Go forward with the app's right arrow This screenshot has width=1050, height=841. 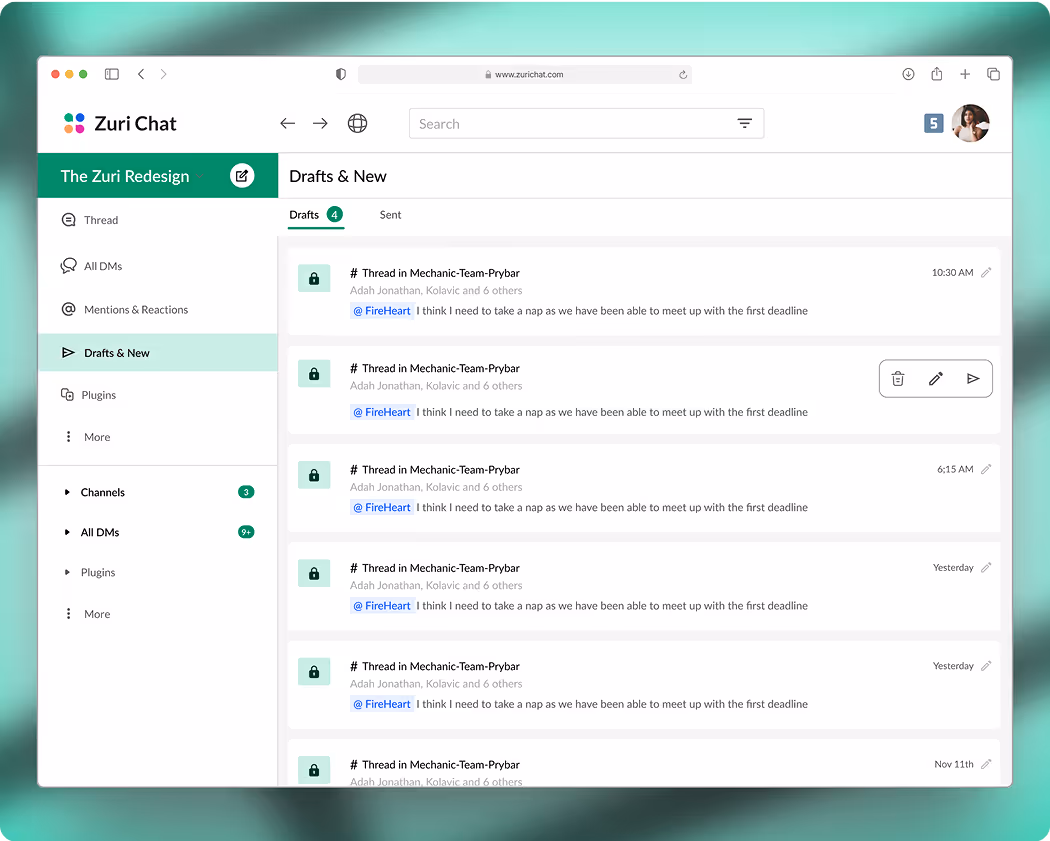pos(320,123)
